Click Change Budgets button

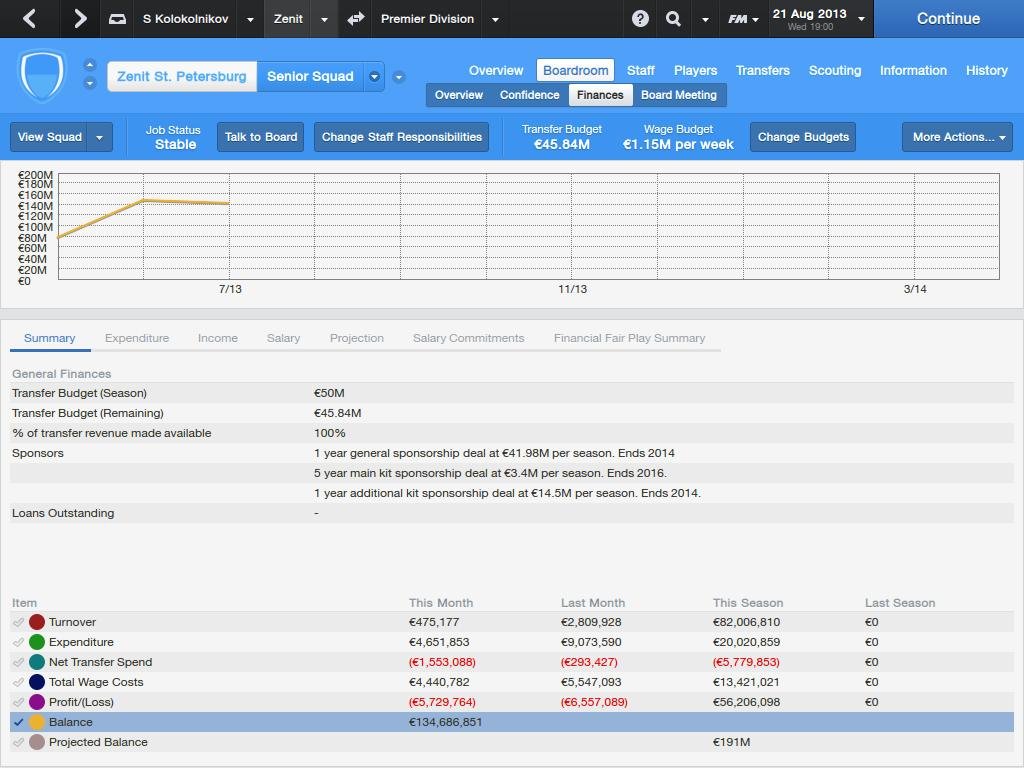coord(803,137)
